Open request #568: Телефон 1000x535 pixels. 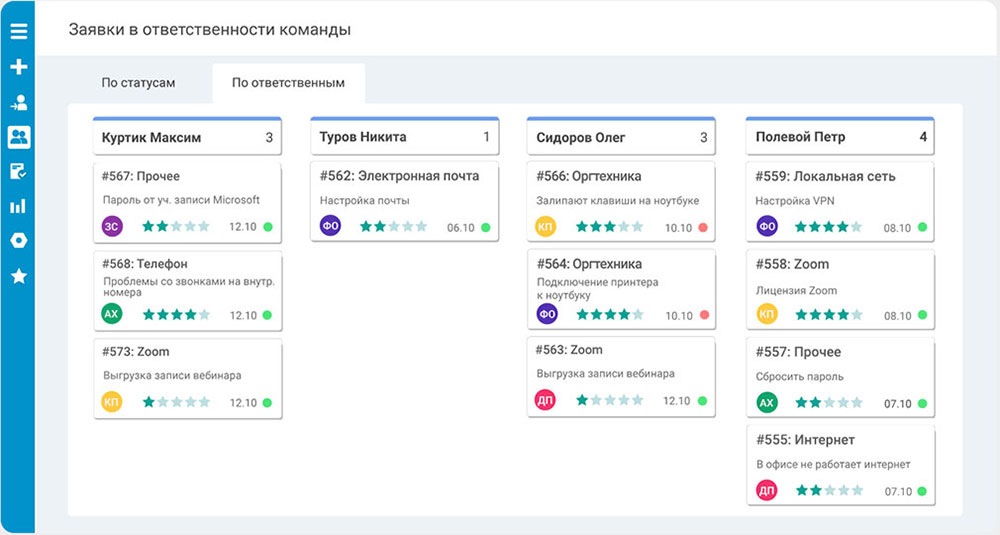pos(145,264)
